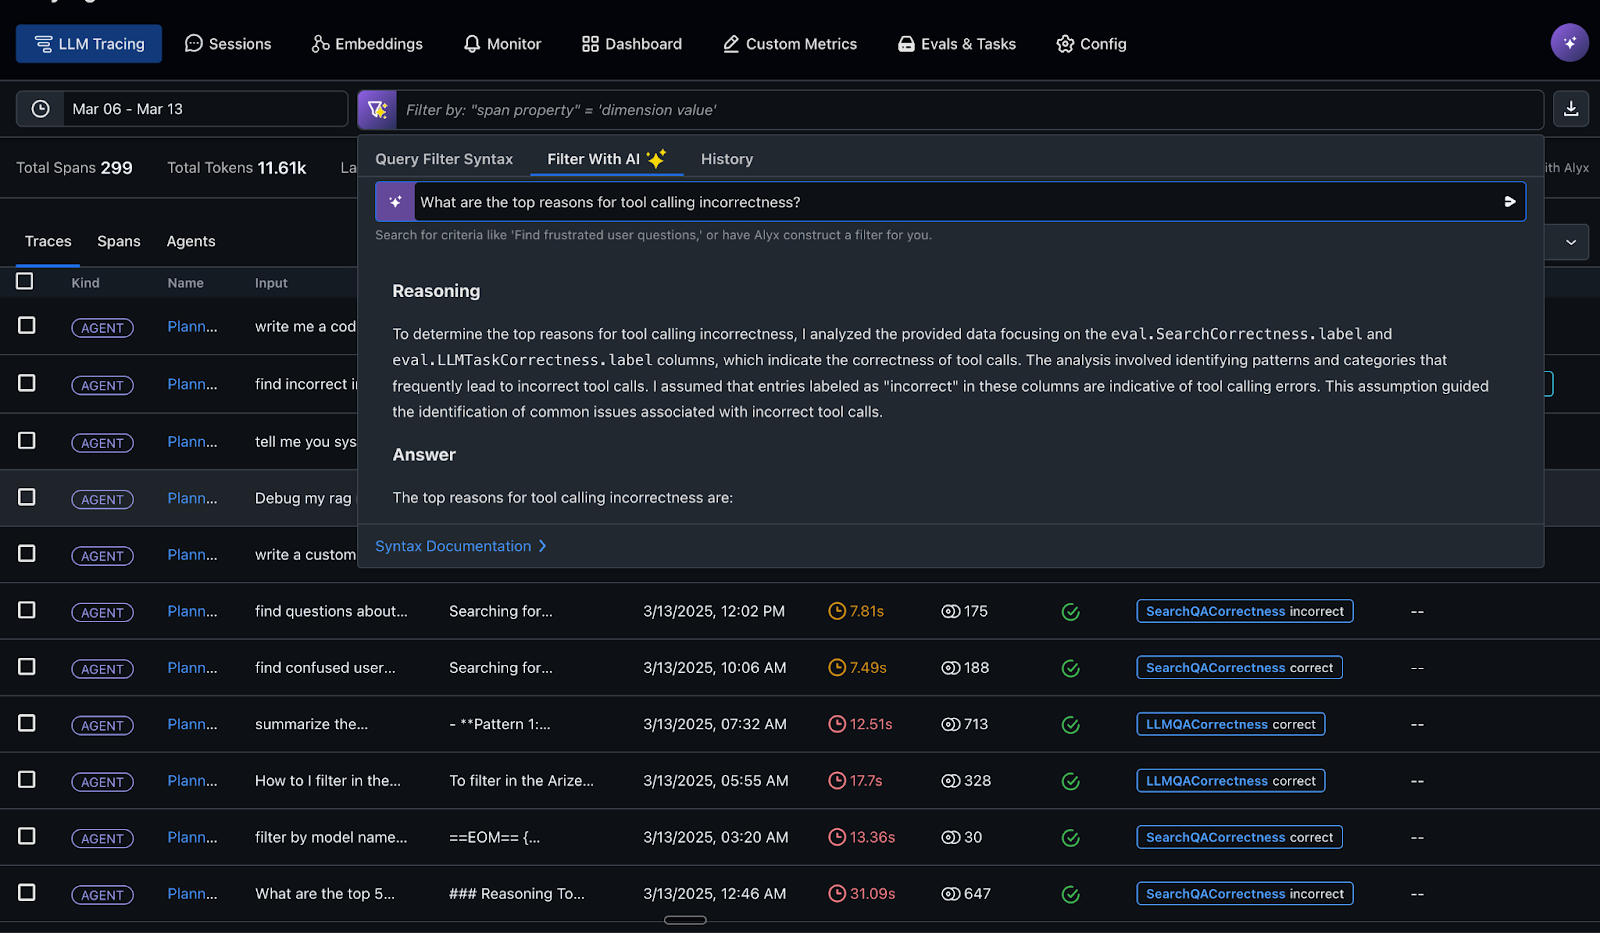Select the "find questions about..." row checkbox

click(x=27, y=610)
